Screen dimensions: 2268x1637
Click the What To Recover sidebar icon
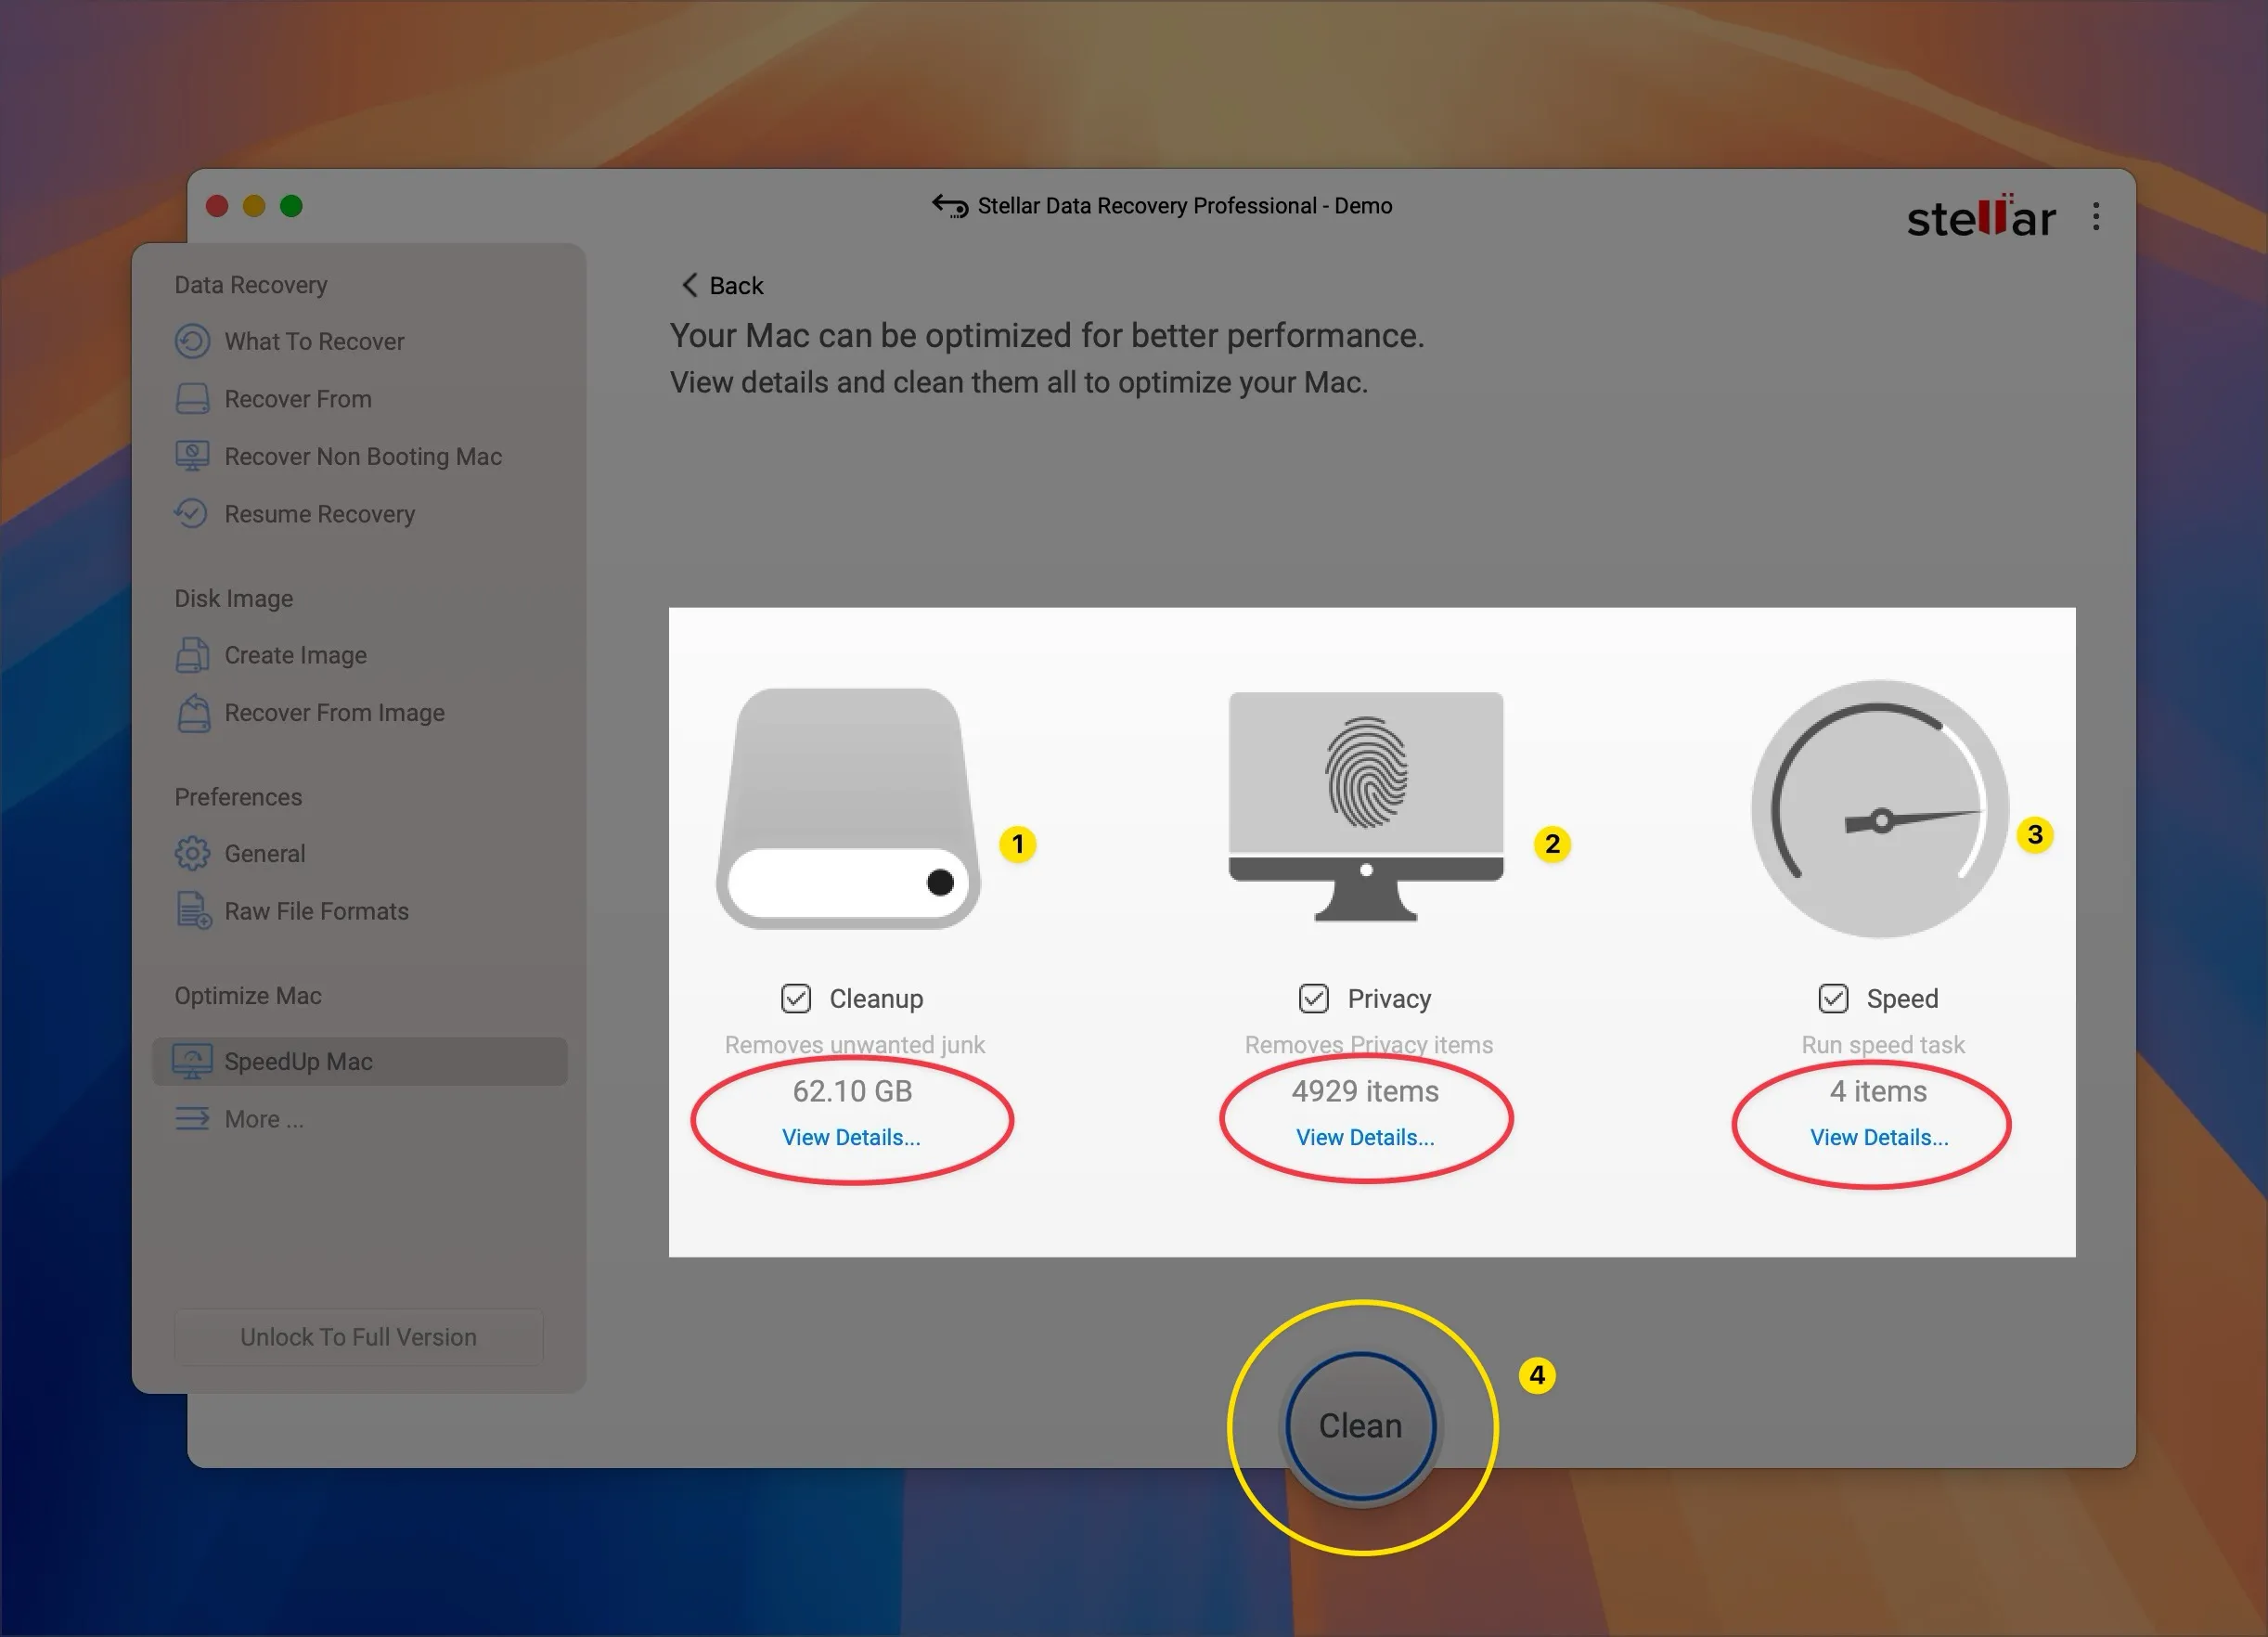tap(192, 341)
